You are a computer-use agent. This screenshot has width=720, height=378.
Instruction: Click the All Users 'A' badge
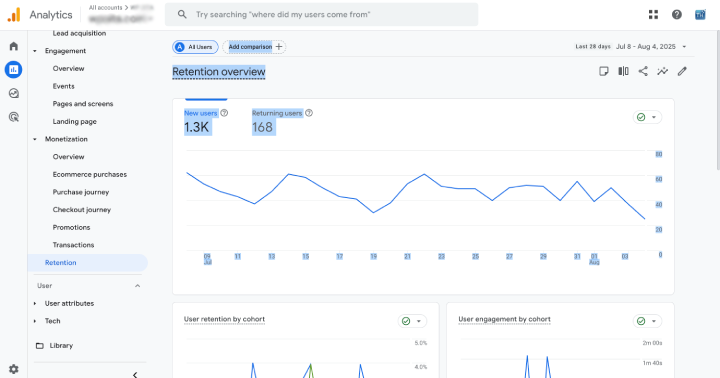click(x=180, y=47)
